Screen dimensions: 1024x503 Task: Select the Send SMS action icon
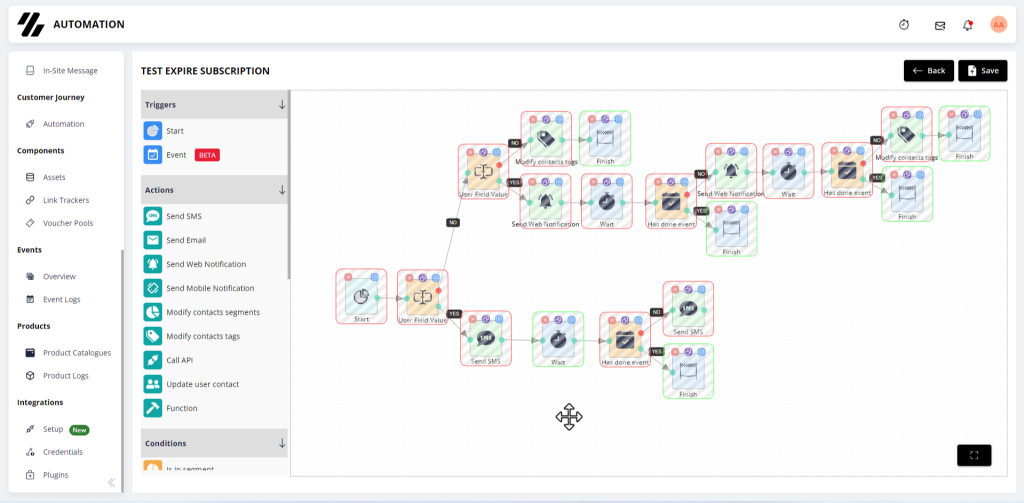click(153, 216)
